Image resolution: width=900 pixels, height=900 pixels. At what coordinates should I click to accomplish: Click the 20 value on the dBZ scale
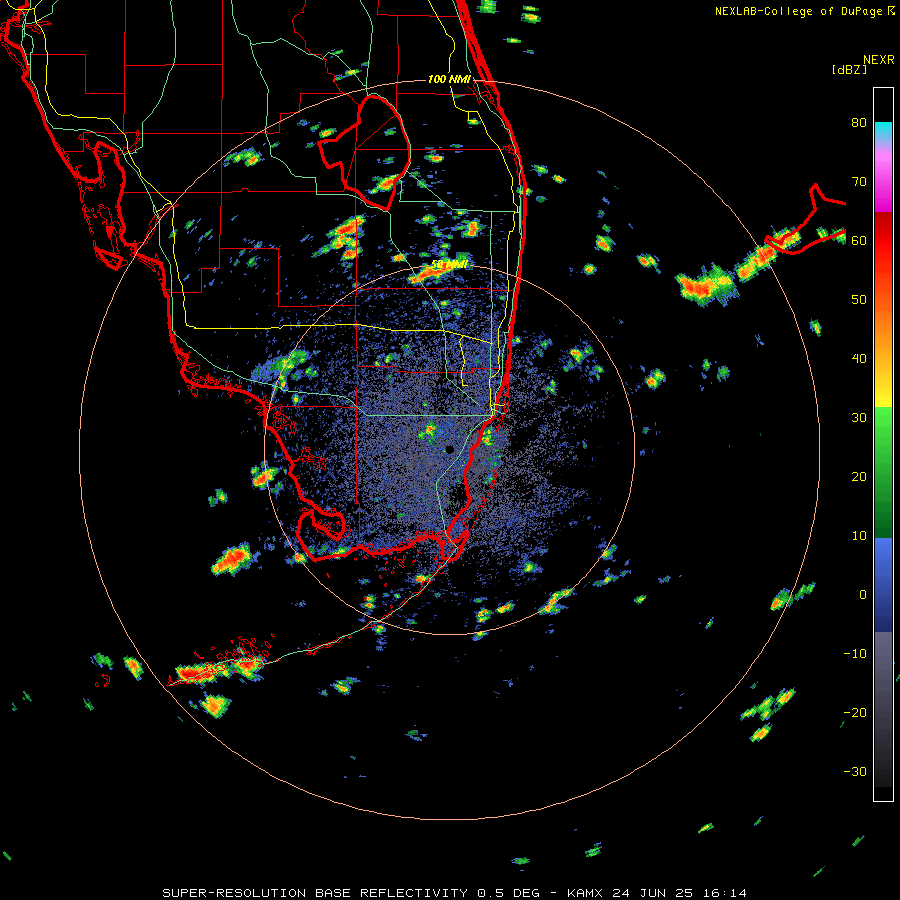(x=859, y=476)
